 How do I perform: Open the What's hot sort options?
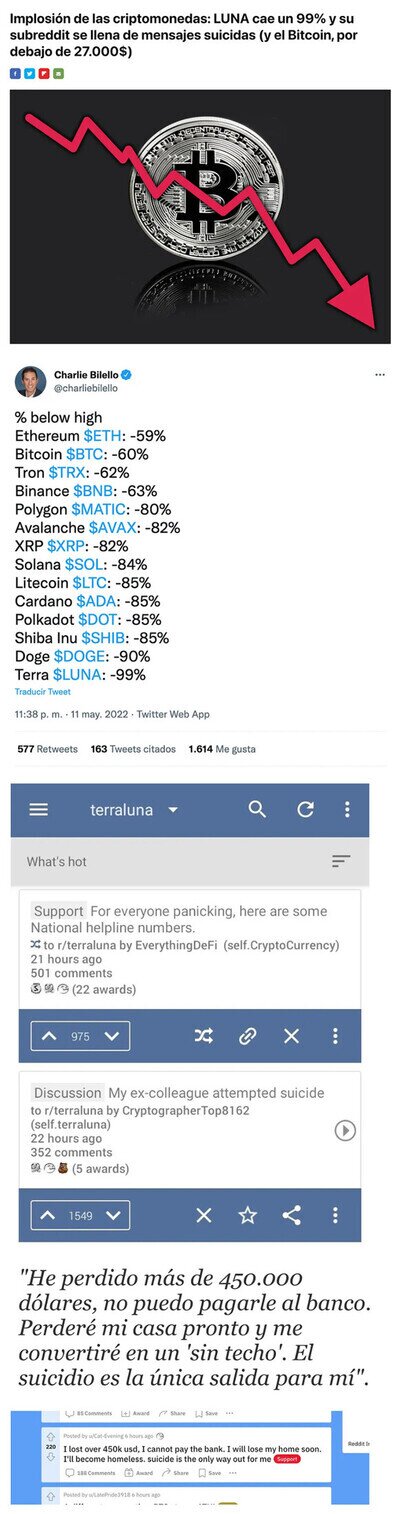(341, 861)
